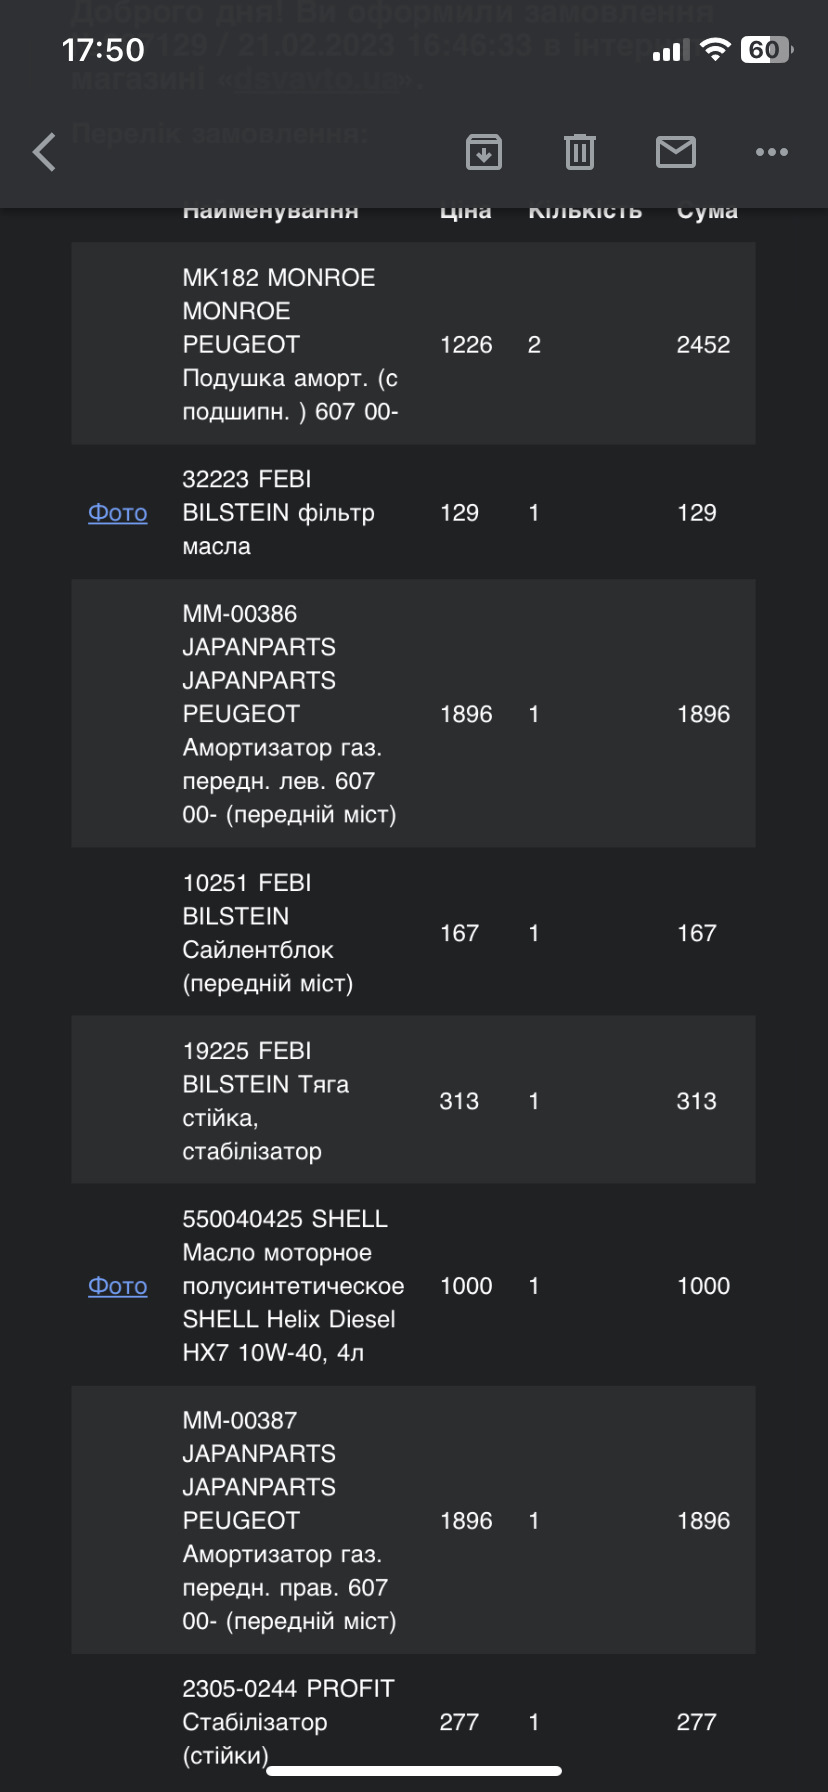This screenshot has height=1792, width=828.
Task: Tap the Wi-Fi status icon
Action: click(715, 50)
